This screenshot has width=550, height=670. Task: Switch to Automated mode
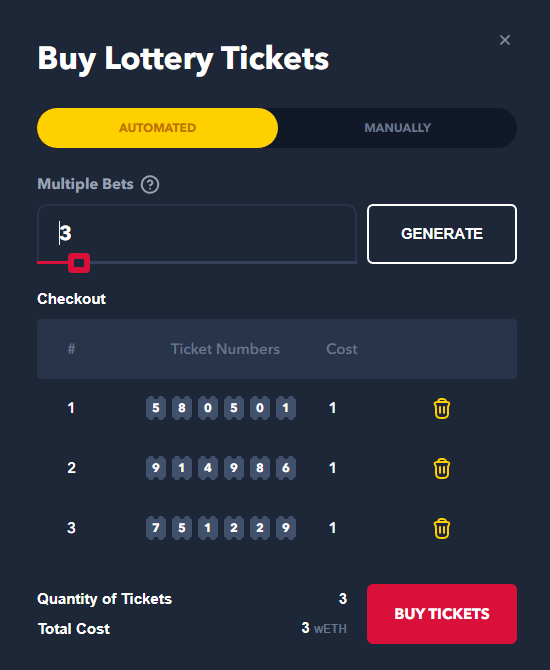click(x=157, y=128)
